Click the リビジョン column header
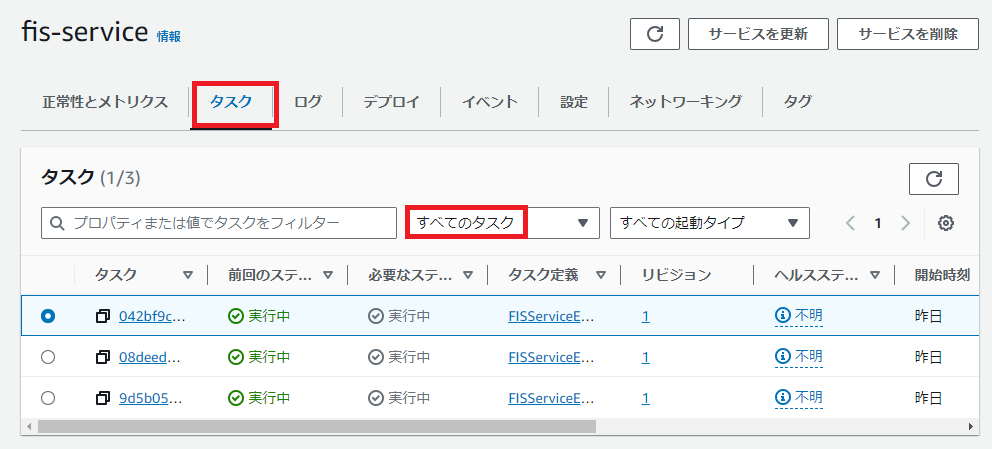The width and height of the screenshot is (992, 449). click(x=676, y=275)
